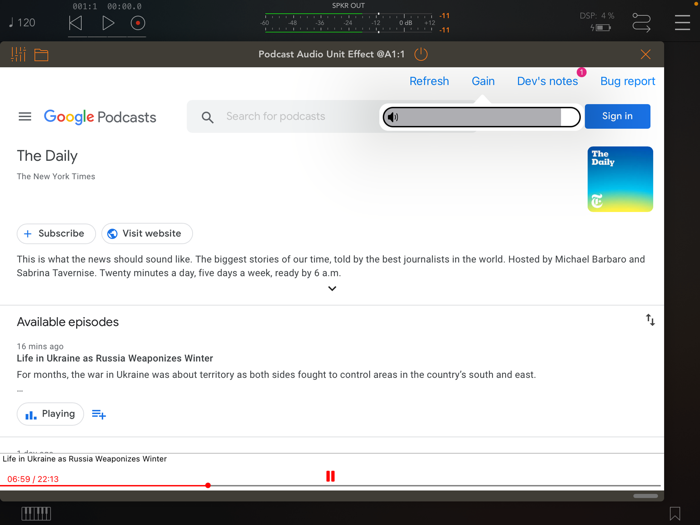Adjust the gain volume slider
Viewport: 700px width, 525px height.
tap(482, 117)
